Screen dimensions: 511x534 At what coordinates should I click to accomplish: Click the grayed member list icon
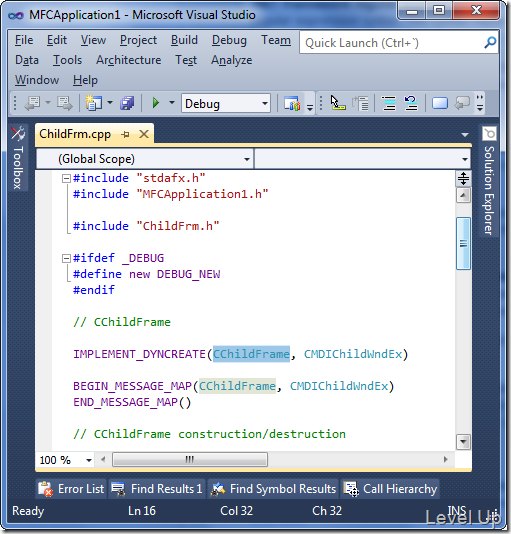[x=361, y=103]
